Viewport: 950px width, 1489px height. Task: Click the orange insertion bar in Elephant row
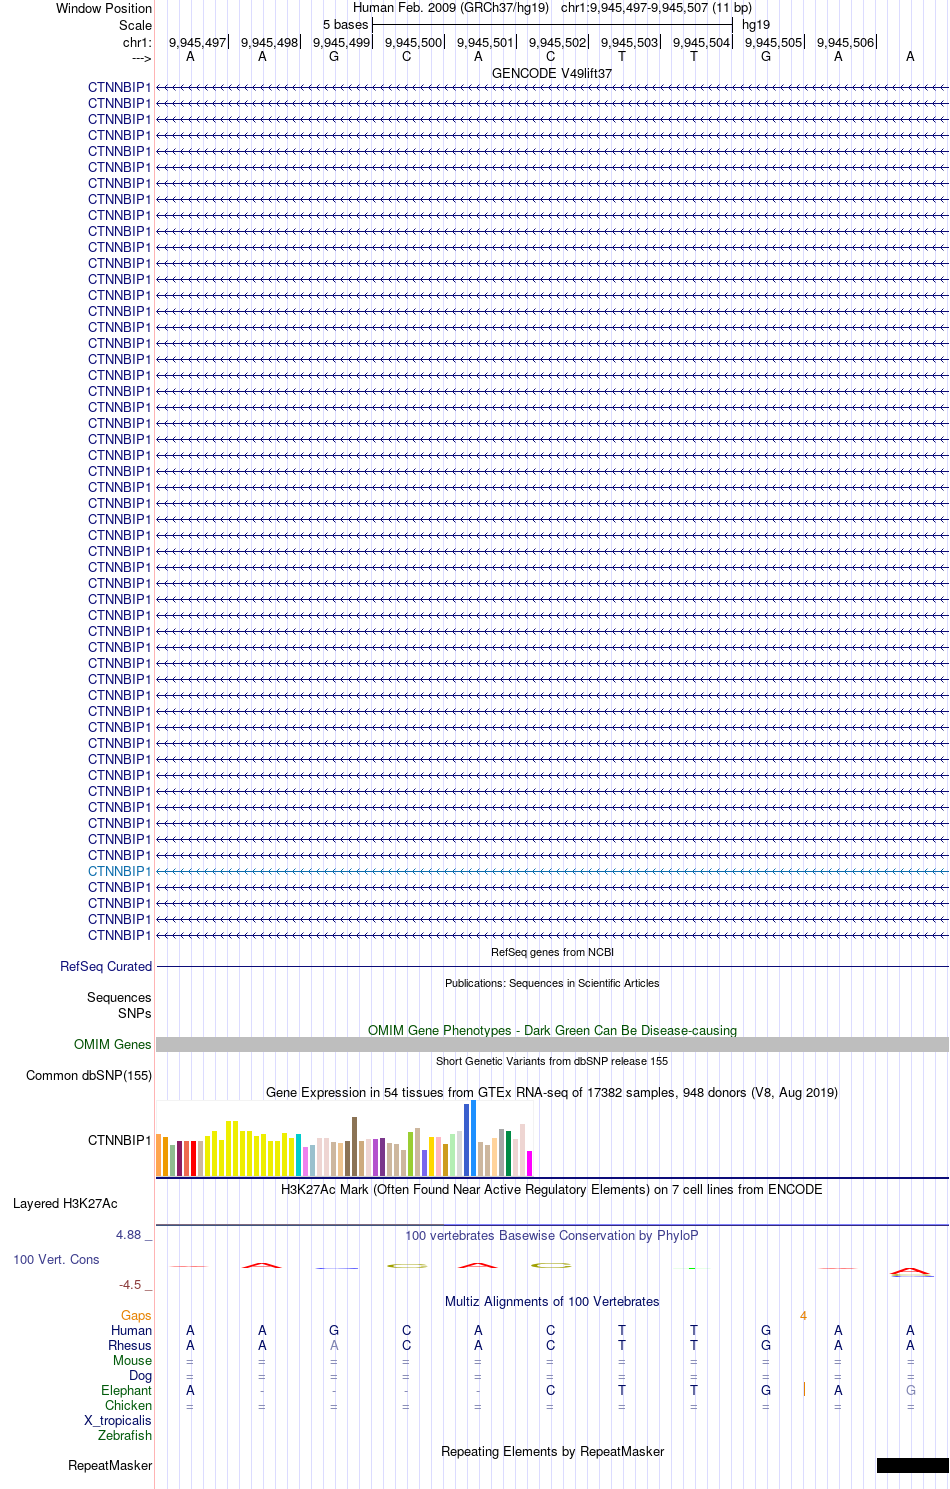click(804, 1389)
